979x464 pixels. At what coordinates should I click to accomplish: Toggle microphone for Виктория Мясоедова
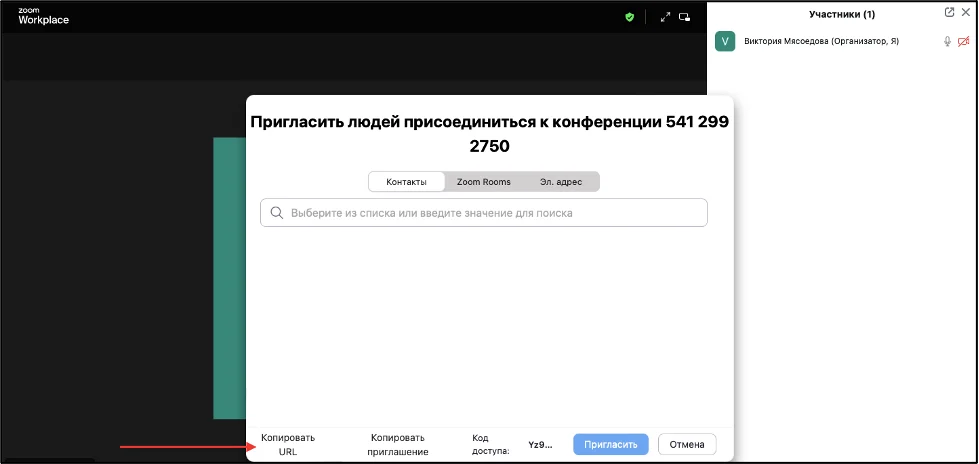(x=947, y=41)
